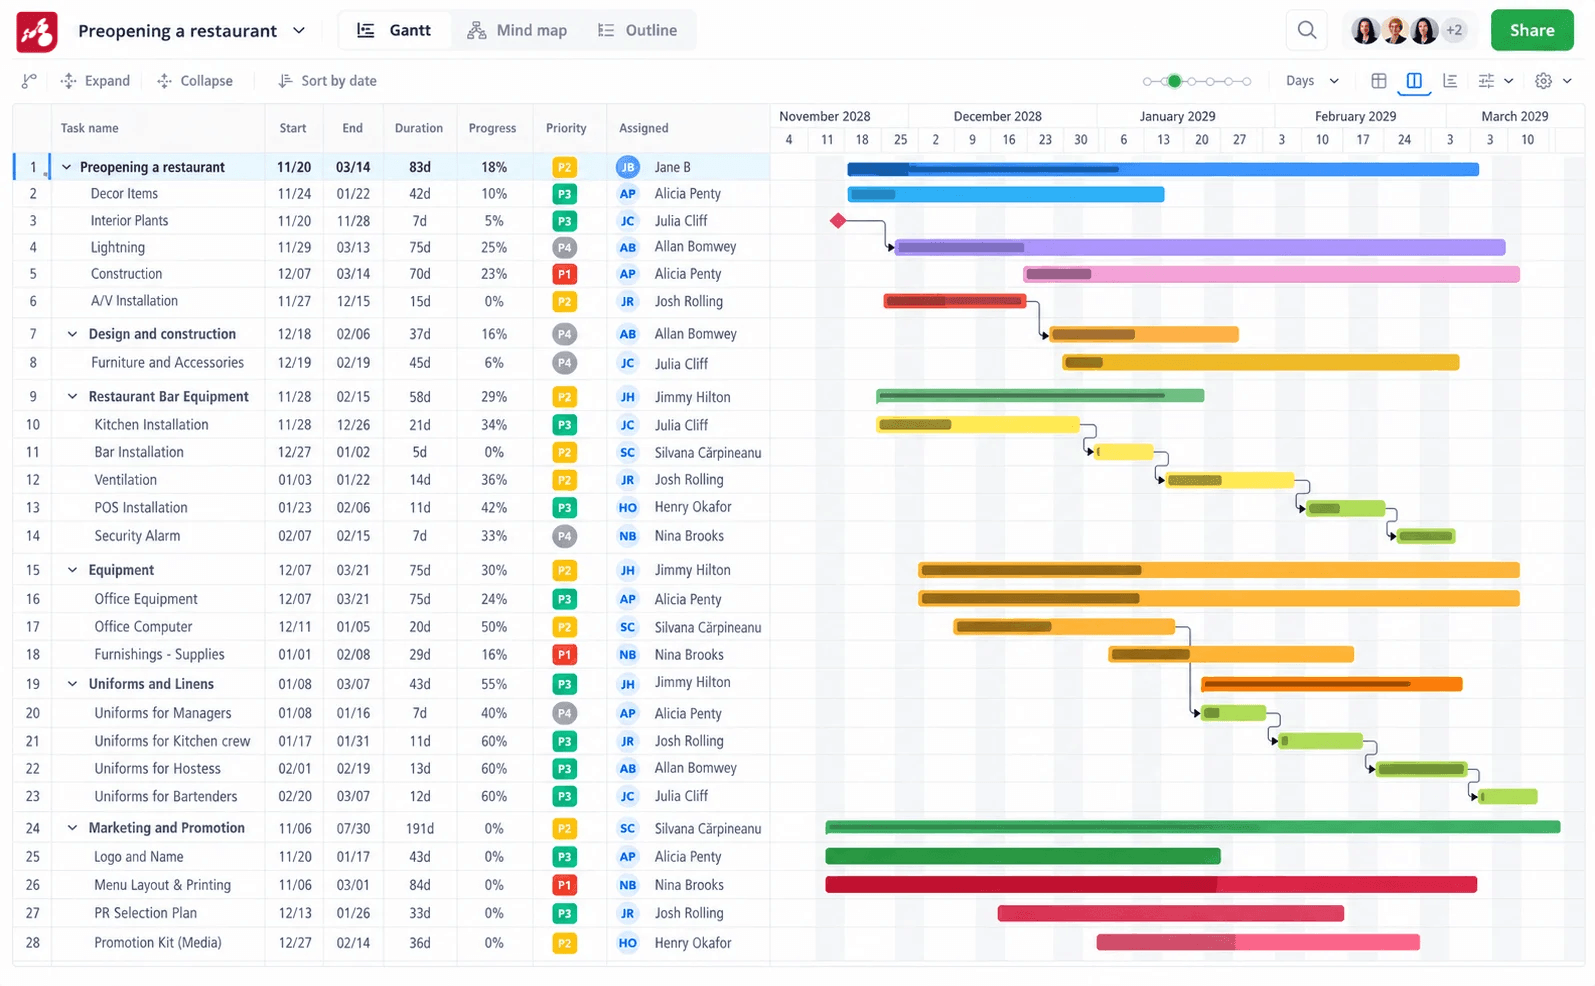Click the HO avatar for POS Installation
Screen dimensions: 1595x986
627,507
